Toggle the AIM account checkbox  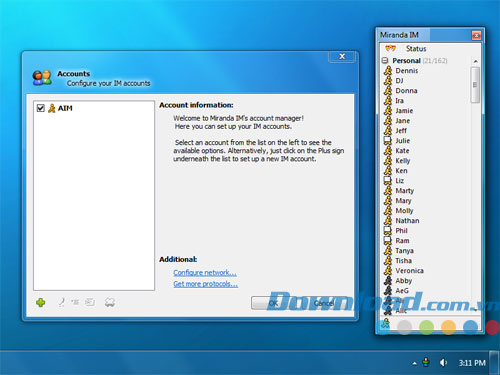pos(41,108)
